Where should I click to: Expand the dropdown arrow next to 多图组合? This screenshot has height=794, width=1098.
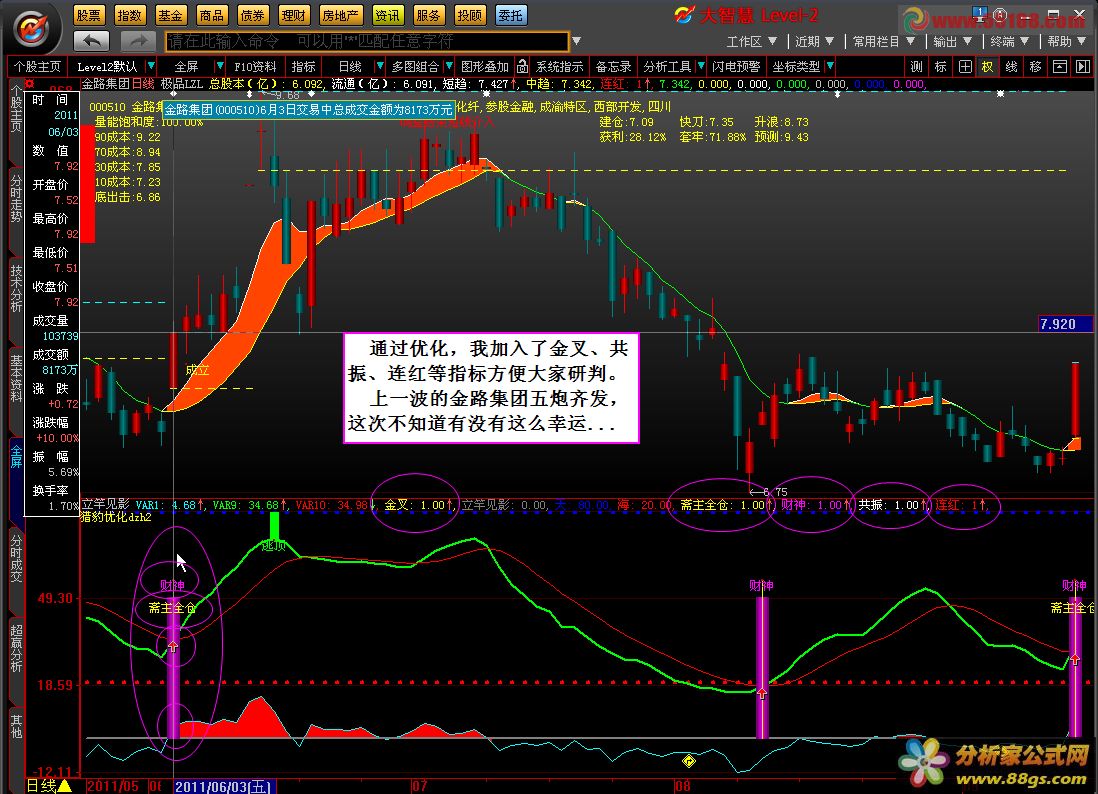pos(449,67)
